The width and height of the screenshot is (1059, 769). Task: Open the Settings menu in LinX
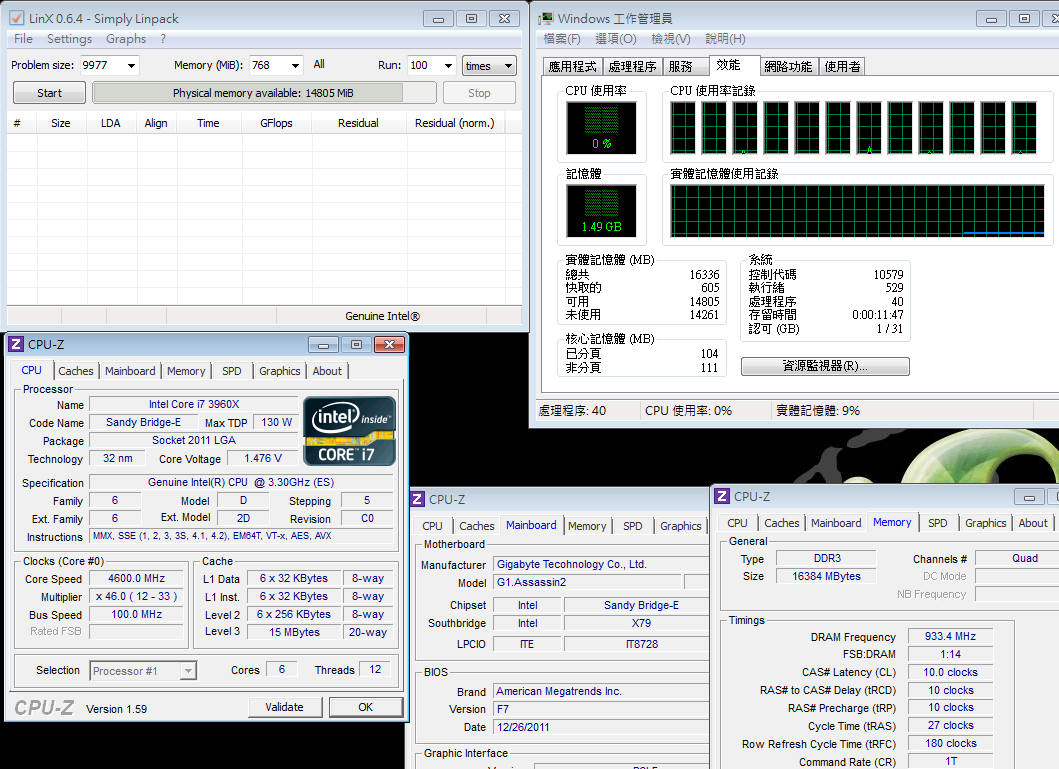click(69, 39)
